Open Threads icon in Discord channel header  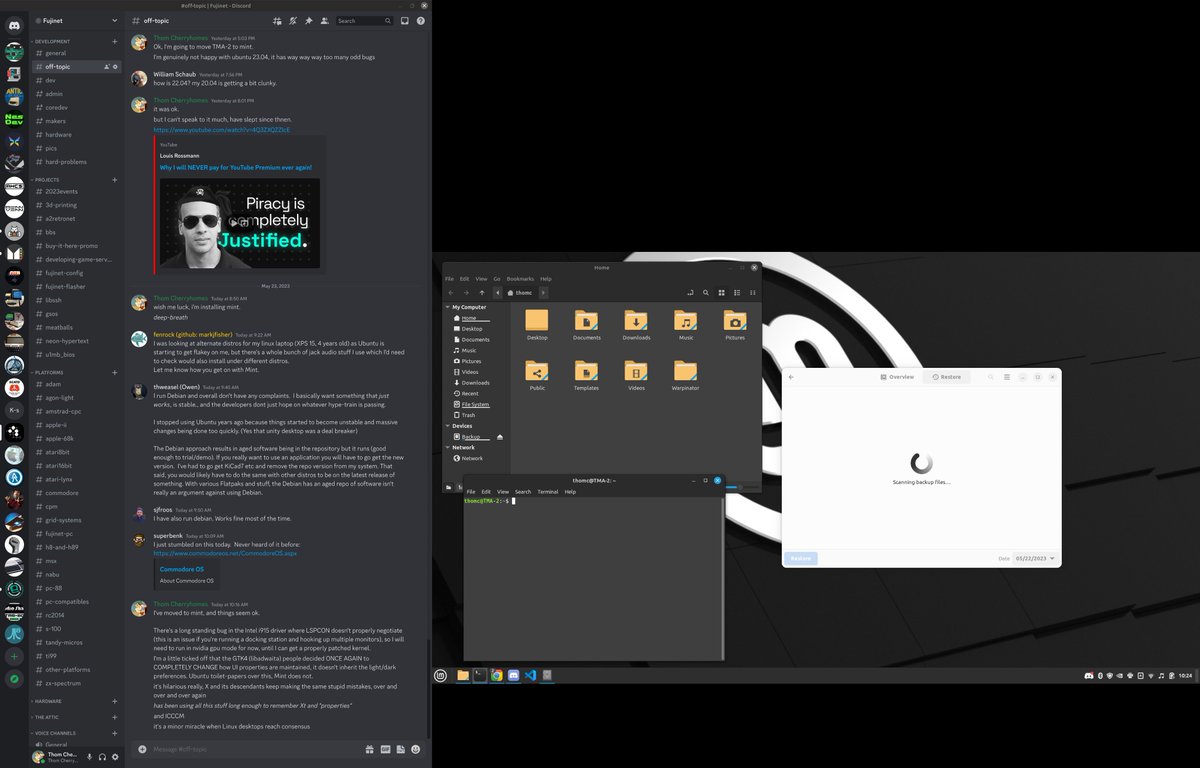coord(276,20)
